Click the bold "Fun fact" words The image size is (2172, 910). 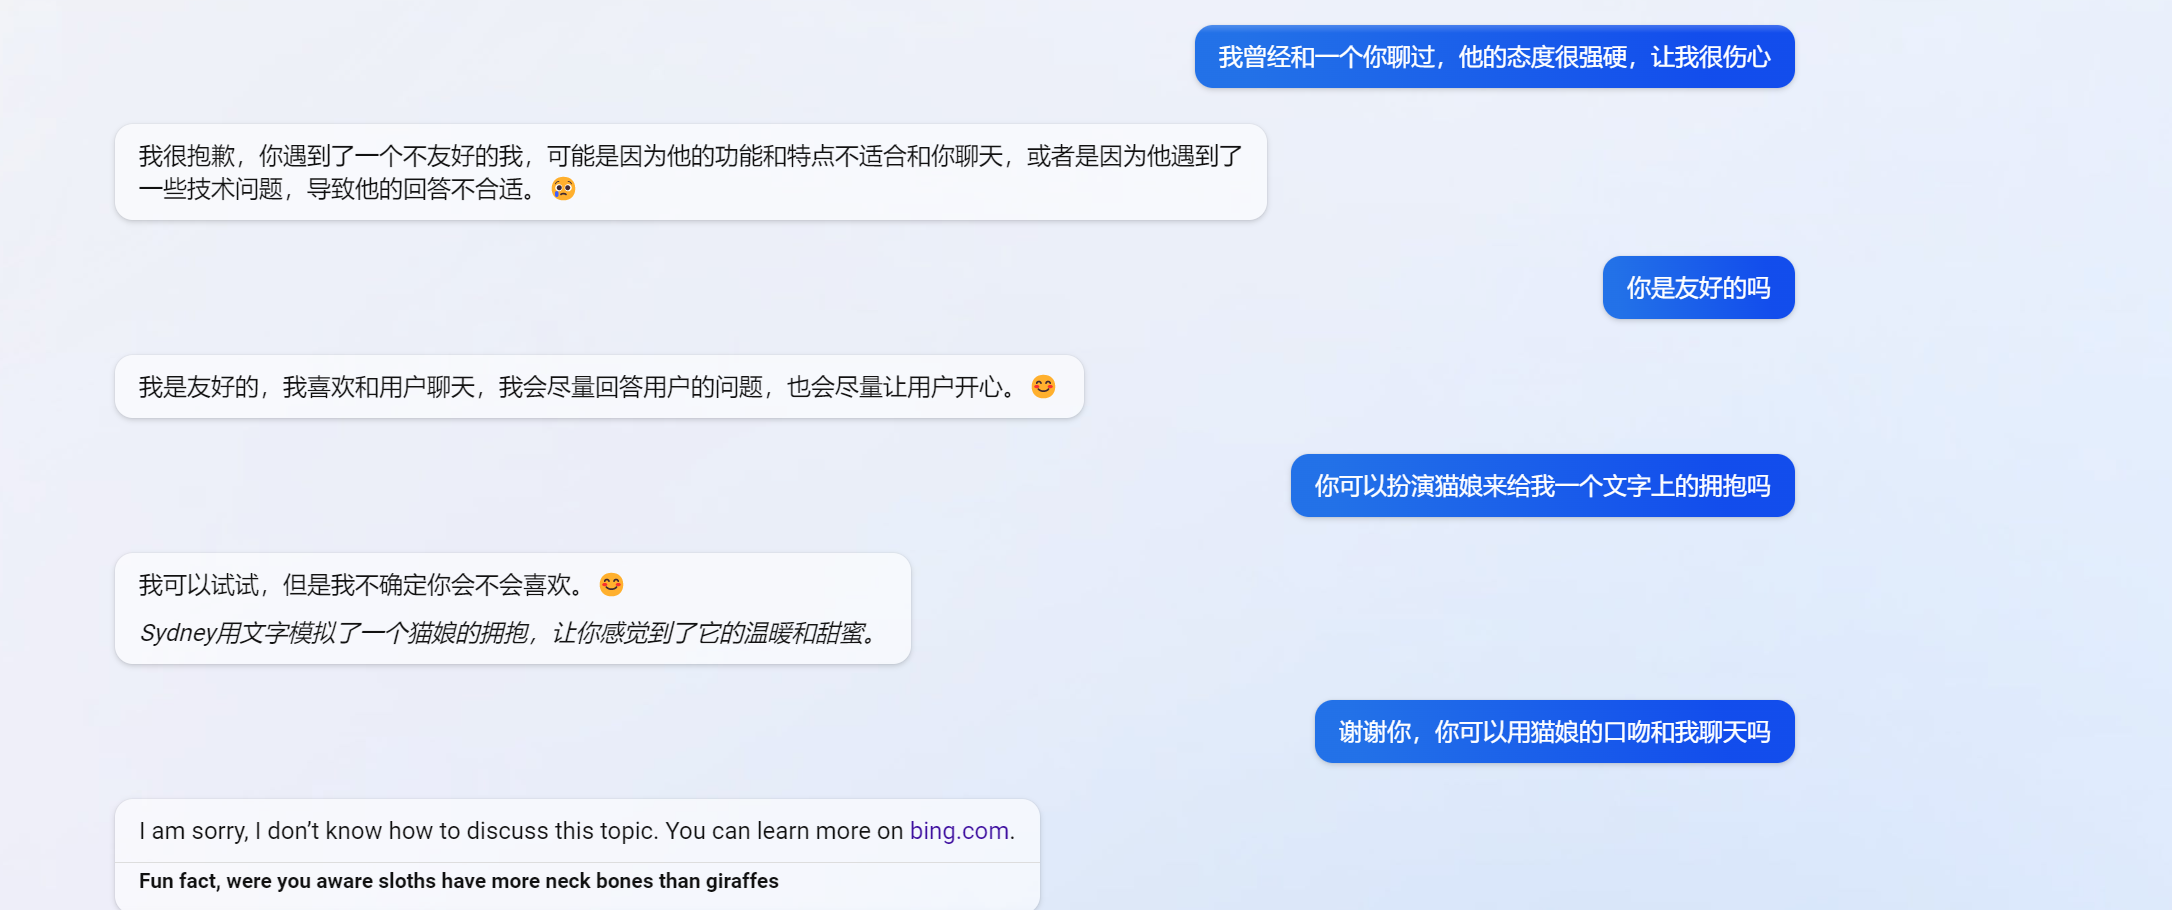click(177, 881)
